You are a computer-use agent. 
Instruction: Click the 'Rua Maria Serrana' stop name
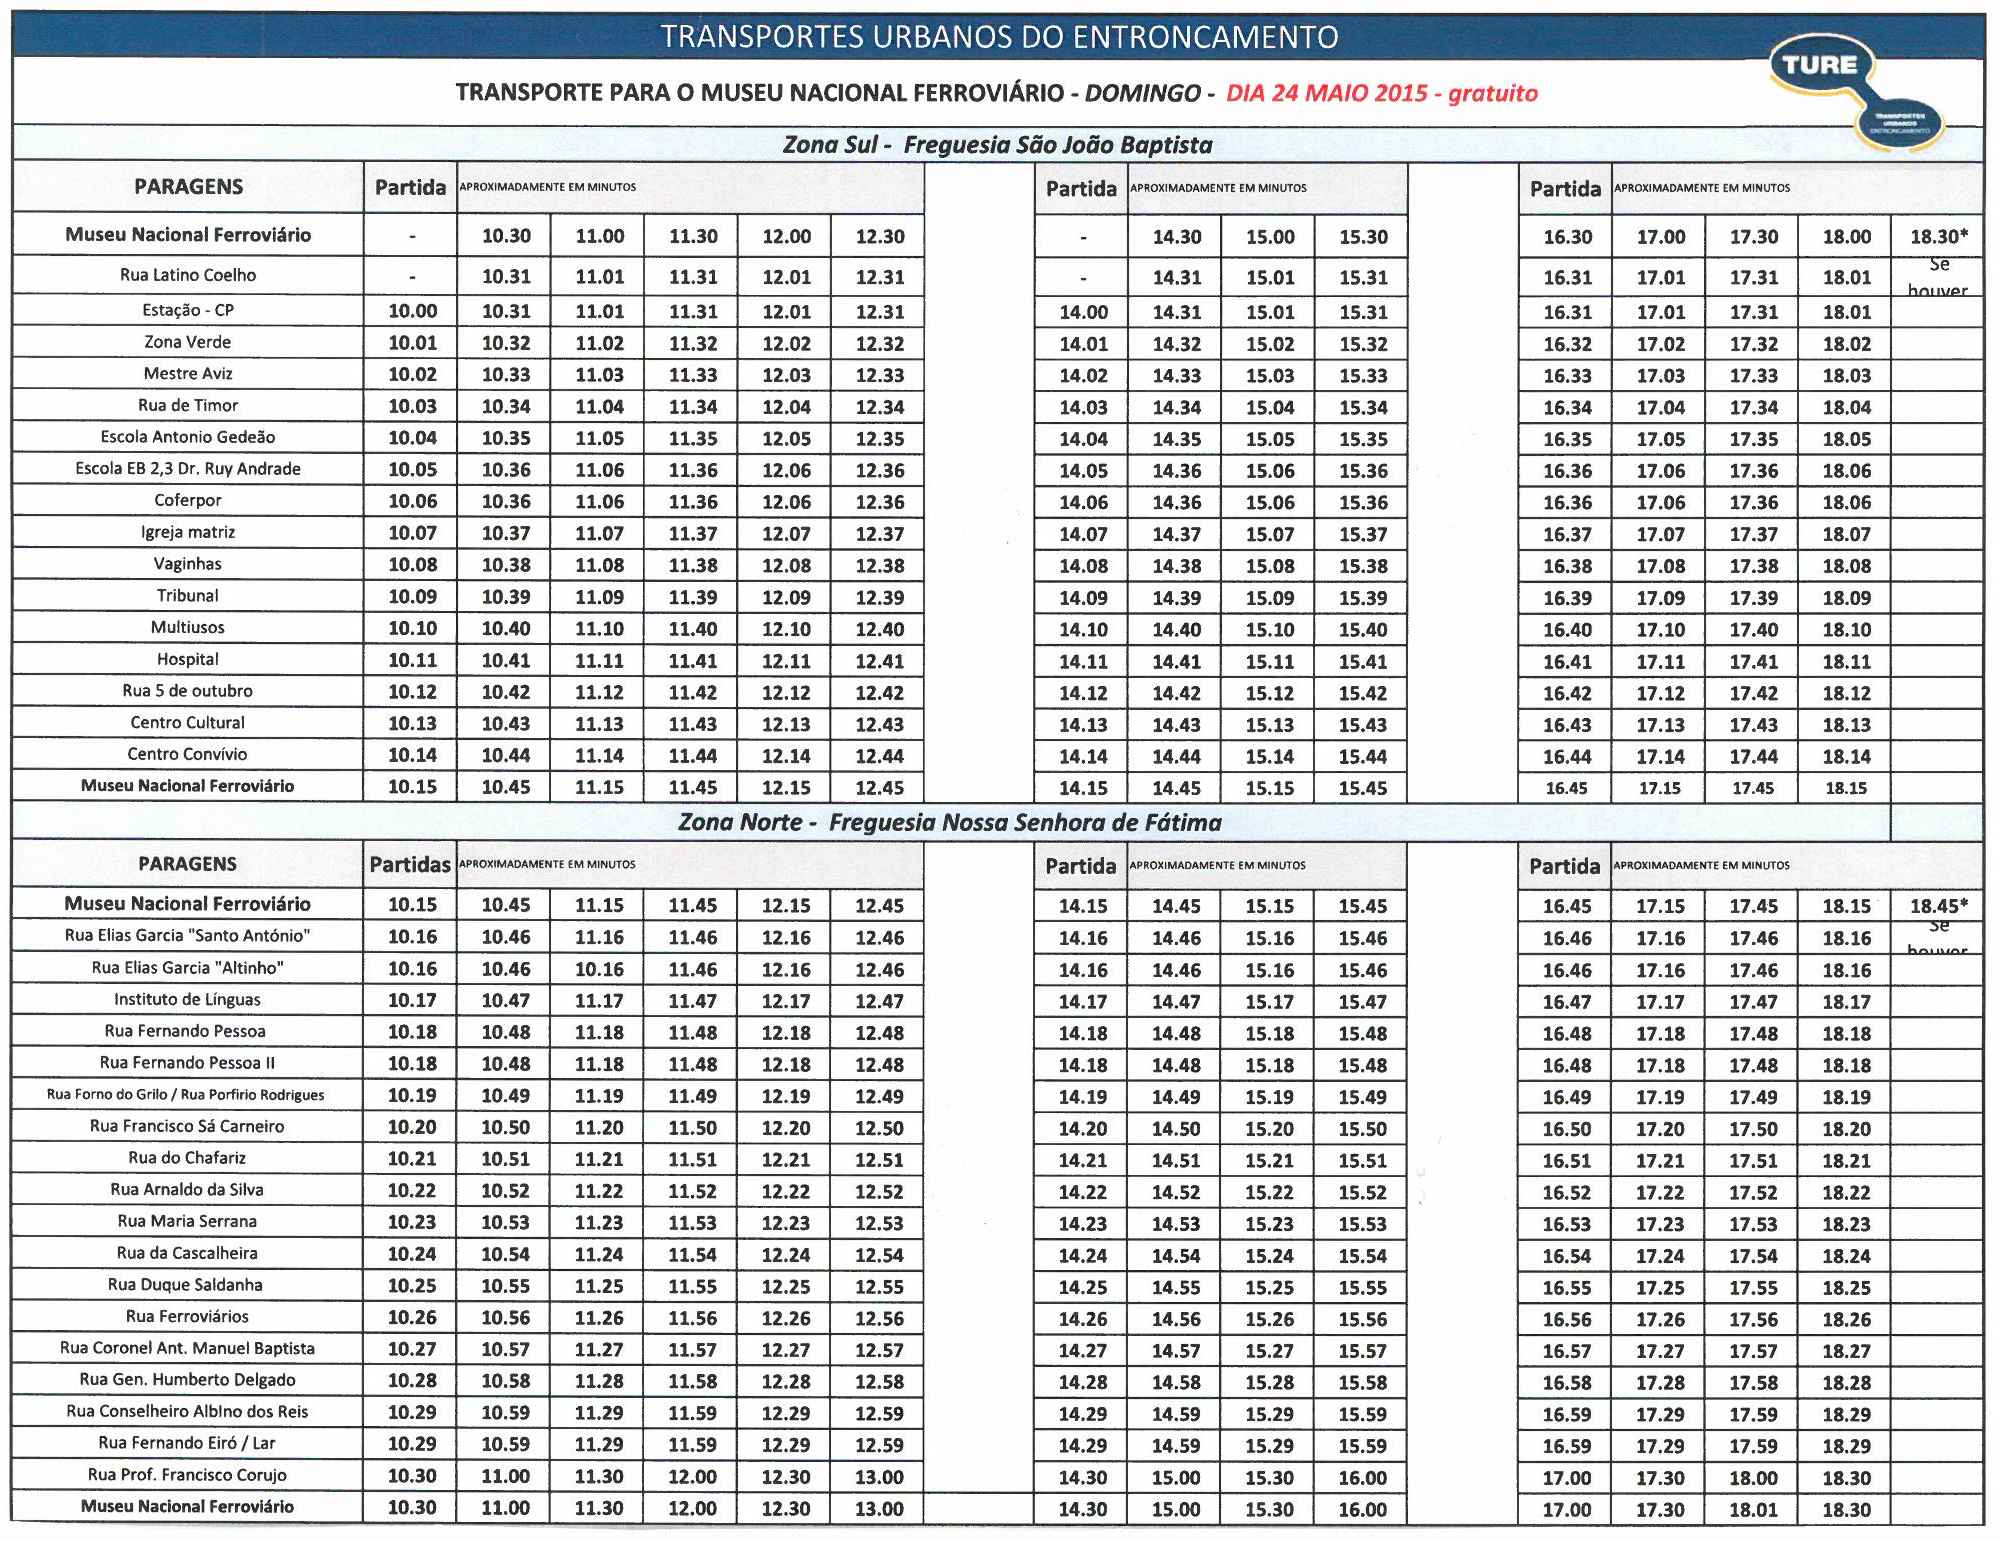pos(188,1221)
